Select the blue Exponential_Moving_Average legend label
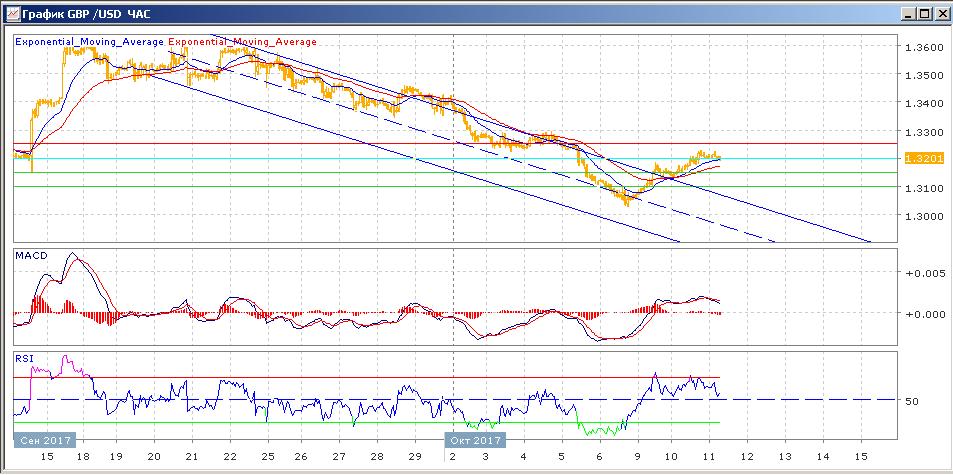 coord(89,42)
